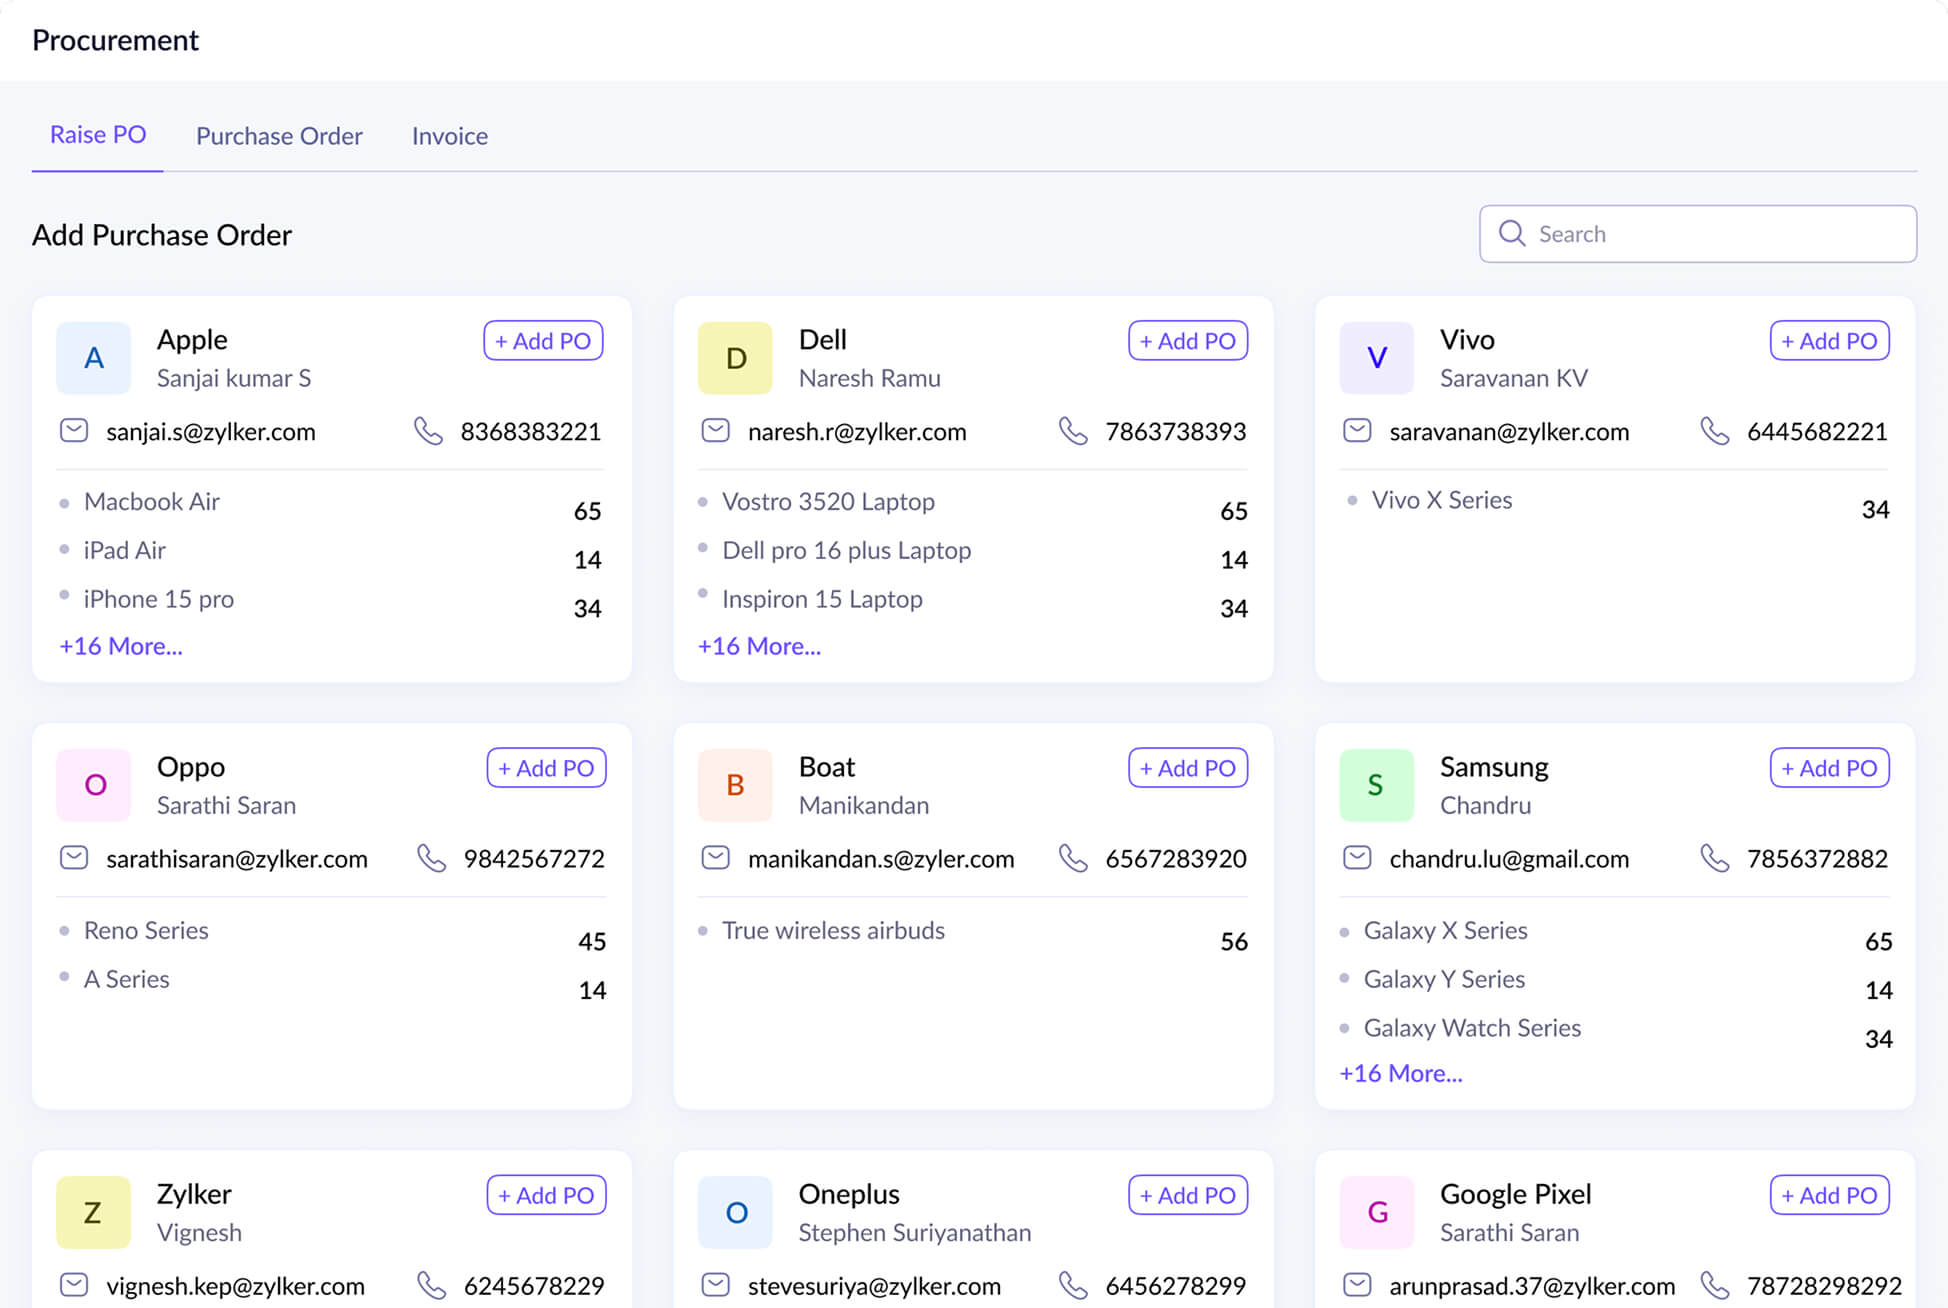
Task: Click the Zylker vendor avatar letter Z
Action: pyautogui.click(x=94, y=1212)
